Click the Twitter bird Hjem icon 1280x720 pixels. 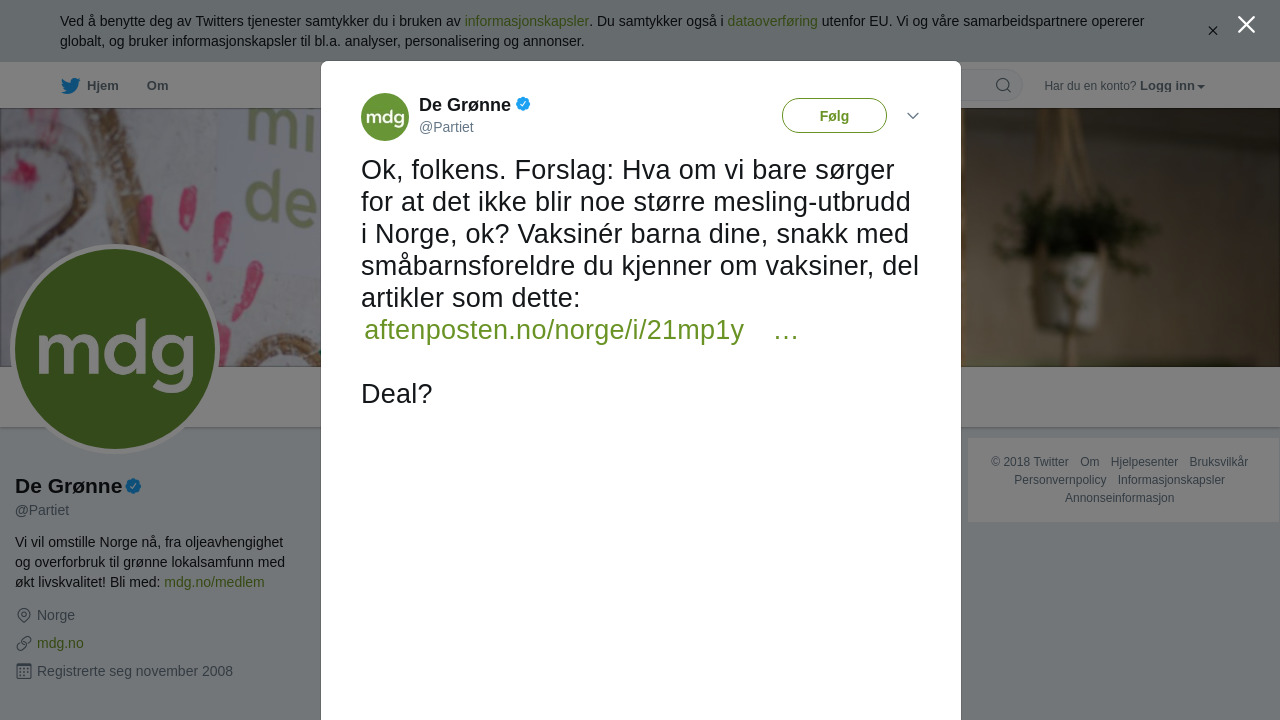pyautogui.click(x=70, y=86)
